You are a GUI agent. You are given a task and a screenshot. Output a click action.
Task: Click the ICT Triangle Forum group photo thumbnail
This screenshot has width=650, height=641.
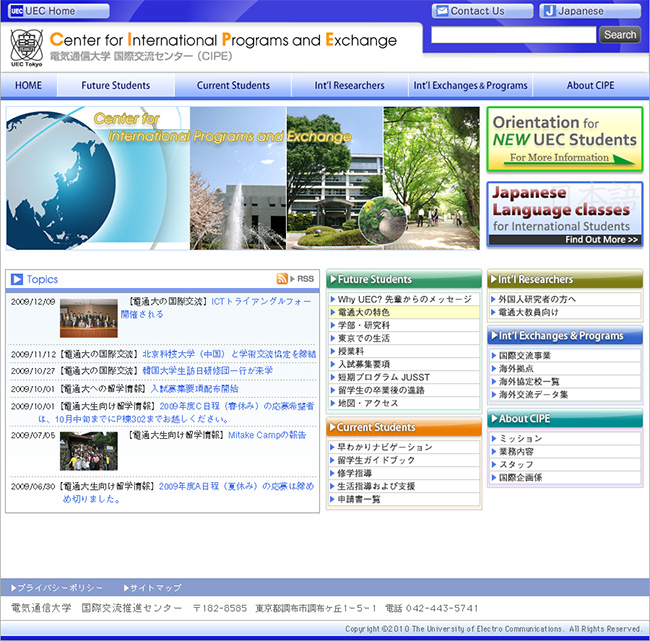click(x=89, y=318)
